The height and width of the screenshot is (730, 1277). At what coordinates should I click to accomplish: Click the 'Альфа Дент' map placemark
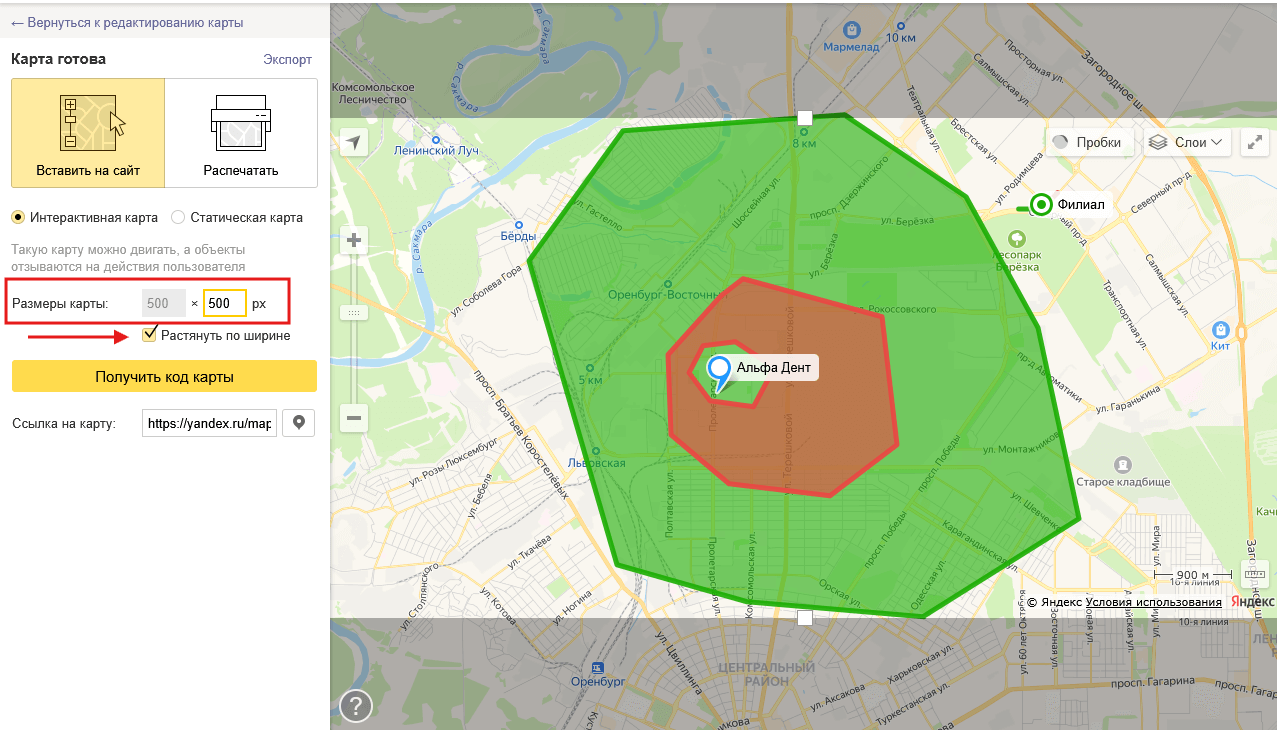click(x=719, y=372)
